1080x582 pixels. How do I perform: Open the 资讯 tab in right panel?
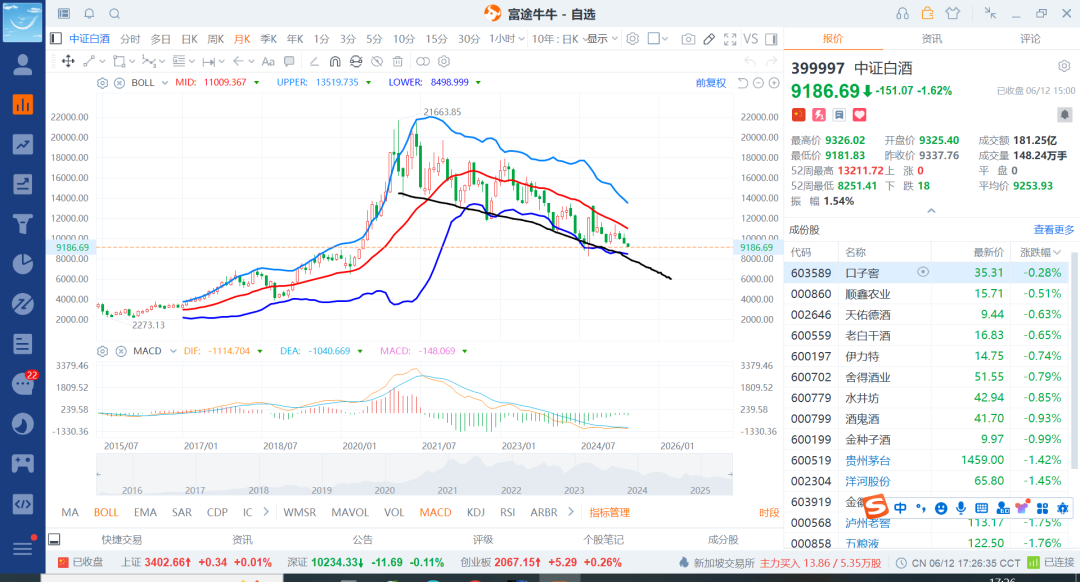(931, 39)
